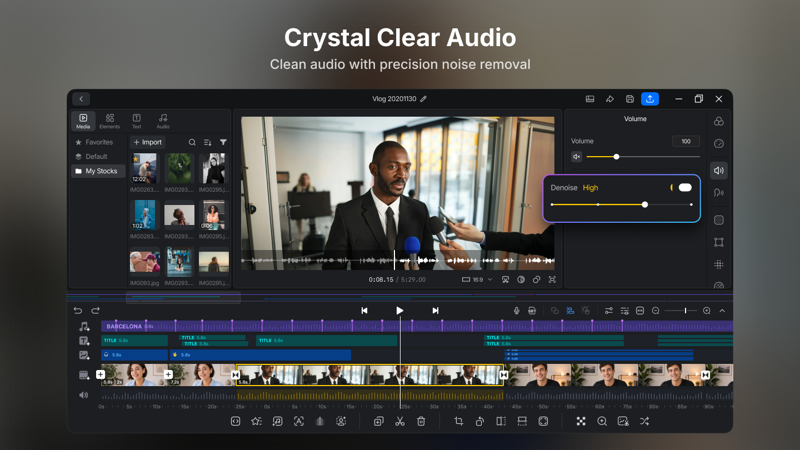Select the BARCELONA audio clip
The height and width of the screenshot is (450, 800).
pos(417,327)
